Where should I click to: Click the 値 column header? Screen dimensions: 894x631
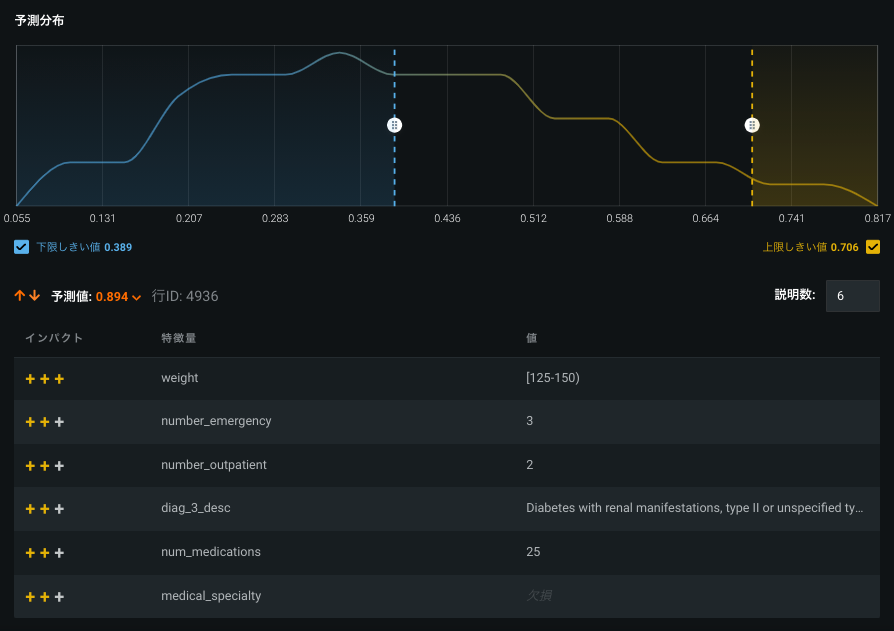pyautogui.click(x=532, y=338)
